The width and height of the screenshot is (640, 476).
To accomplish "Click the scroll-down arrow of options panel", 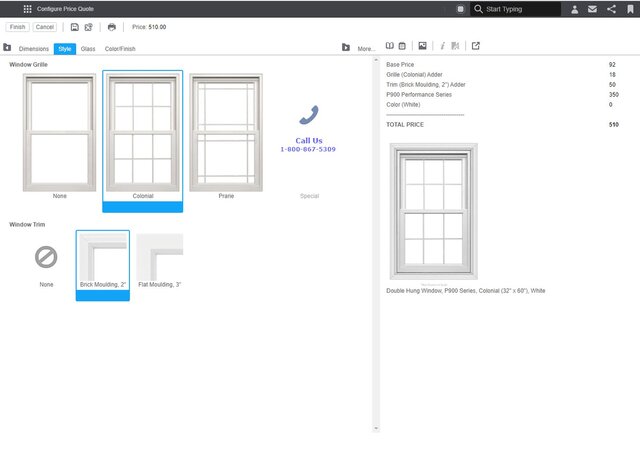I will (377, 428).
